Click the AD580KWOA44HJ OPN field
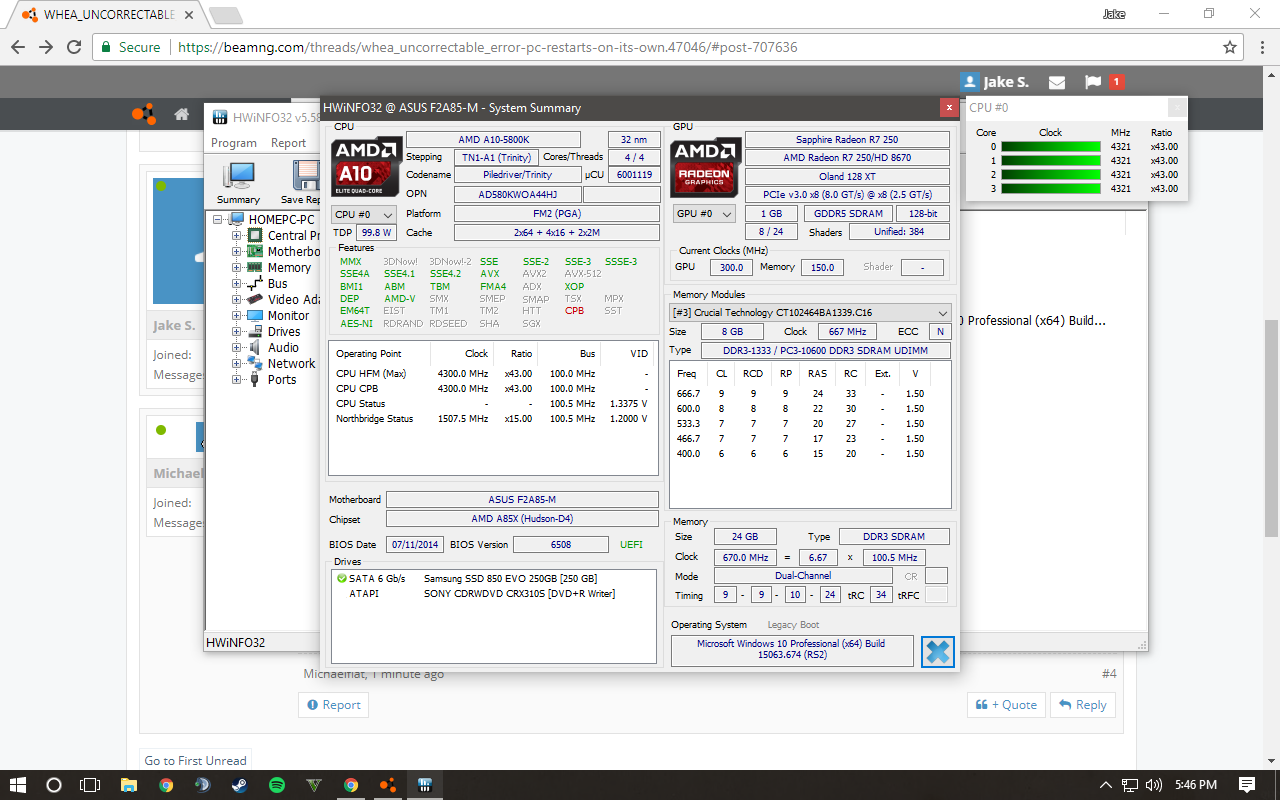The width and height of the screenshot is (1280, 800). [x=517, y=195]
